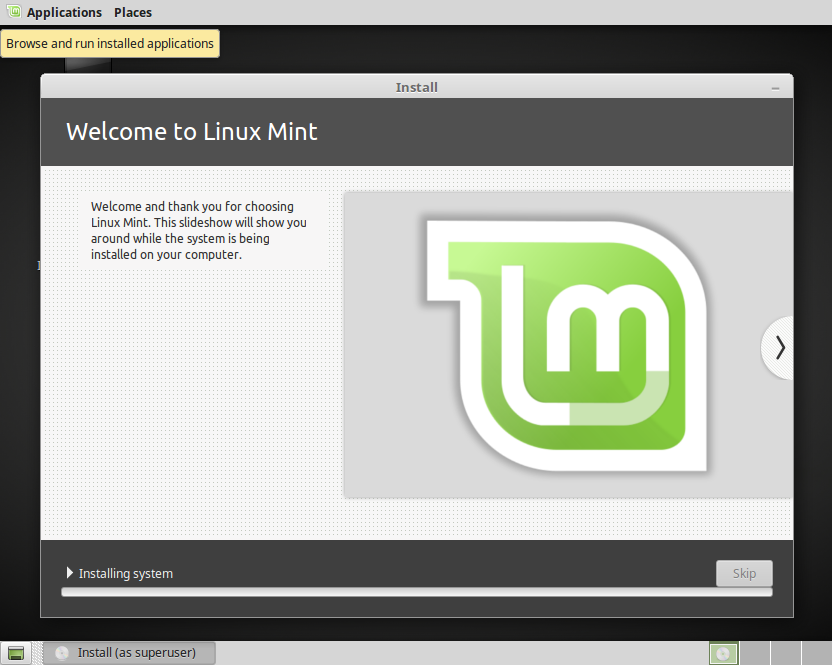Click the Install window title bar
The width and height of the screenshot is (832, 665).
417,87
